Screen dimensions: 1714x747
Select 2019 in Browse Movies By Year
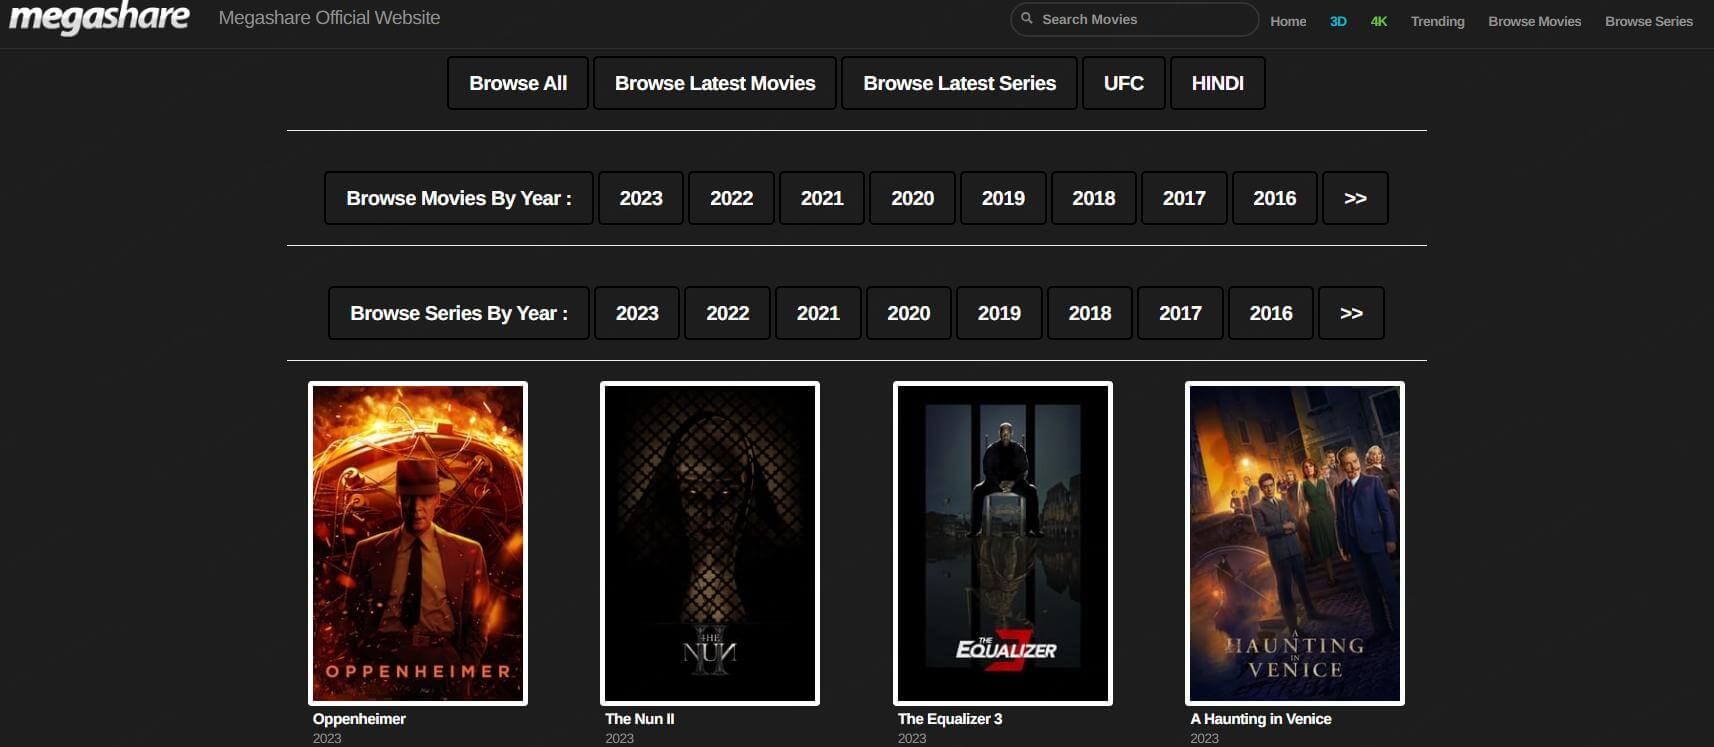(1003, 198)
